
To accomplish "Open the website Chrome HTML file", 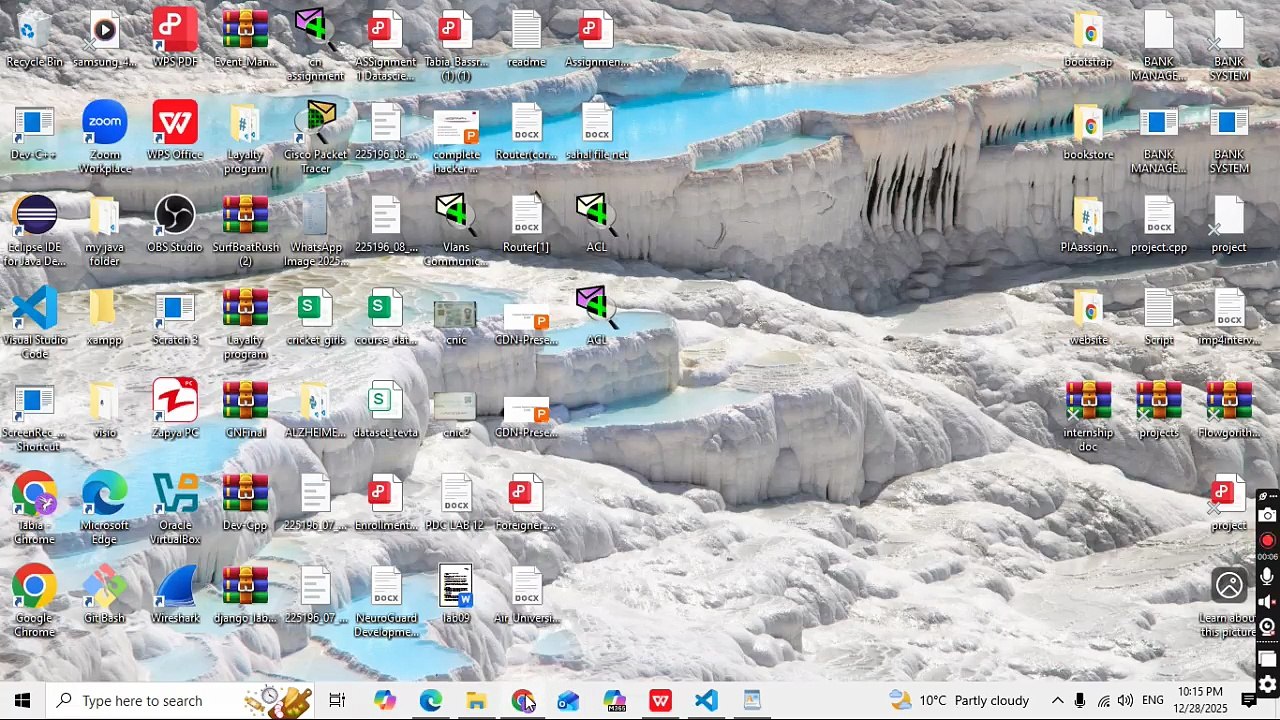I will 1088,318.
